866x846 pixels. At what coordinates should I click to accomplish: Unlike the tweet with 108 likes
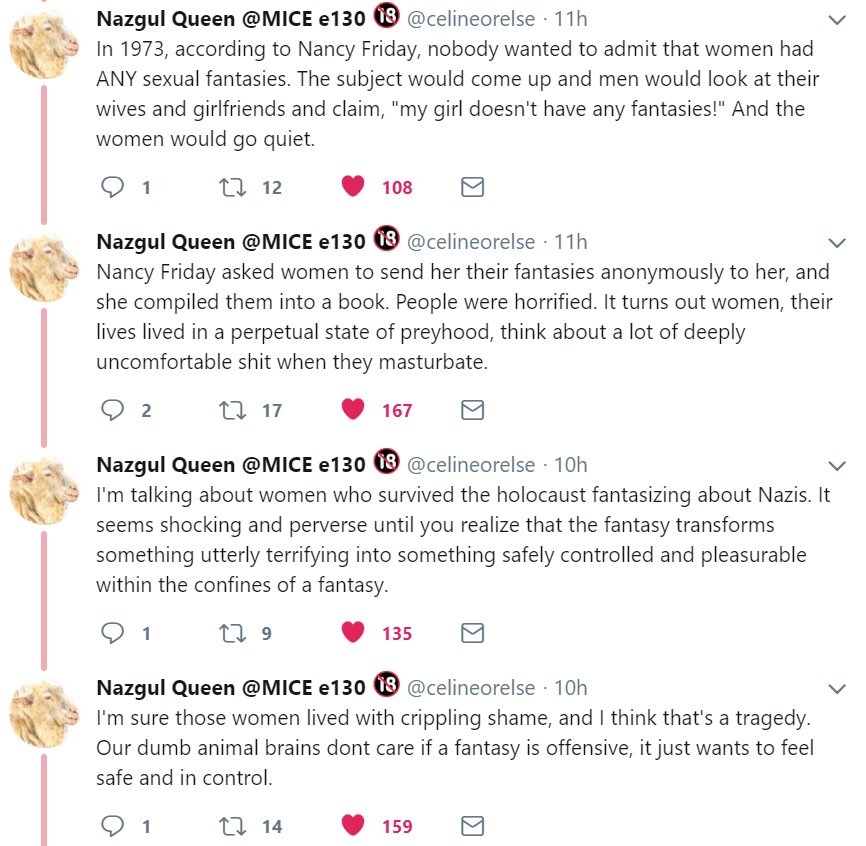(x=352, y=187)
